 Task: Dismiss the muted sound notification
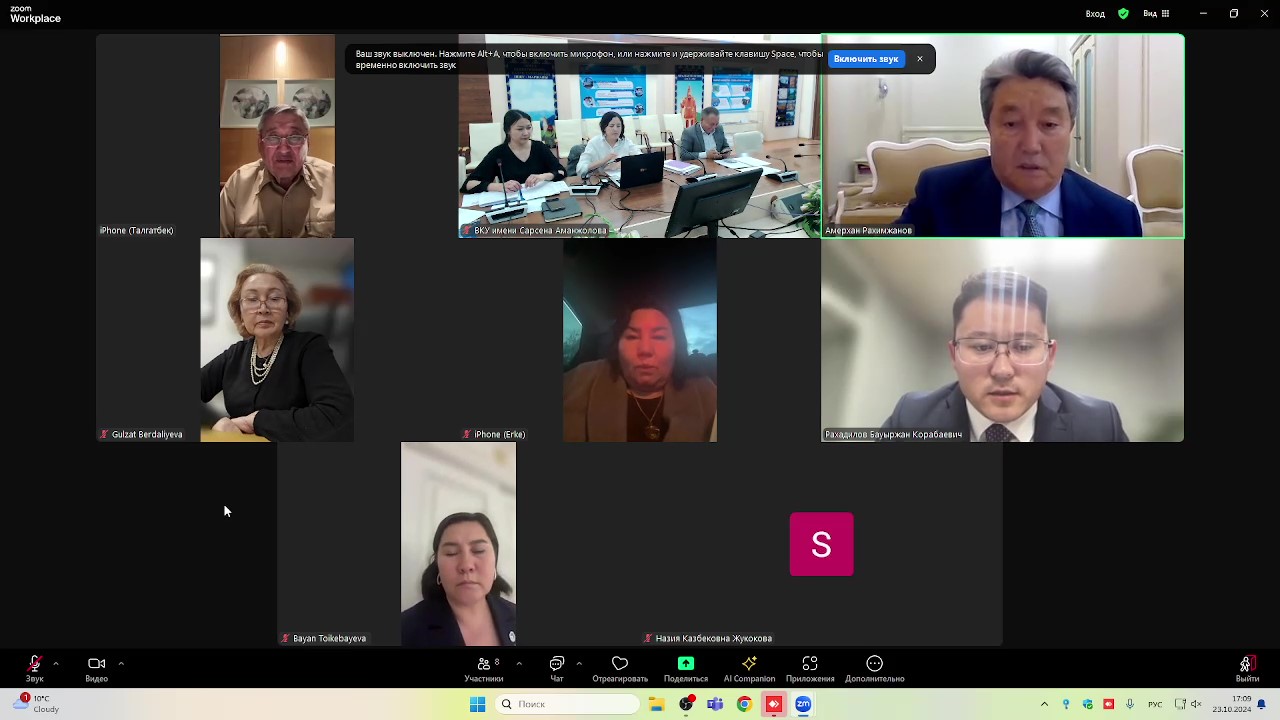point(920,59)
